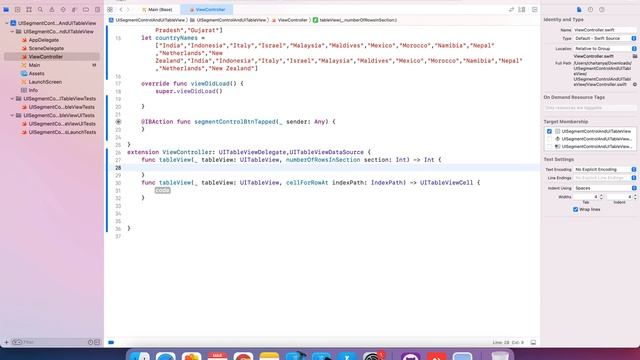This screenshot has width=640, height=360.
Task: Open the Breakpoint navigator icon
Action: [86, 9]
